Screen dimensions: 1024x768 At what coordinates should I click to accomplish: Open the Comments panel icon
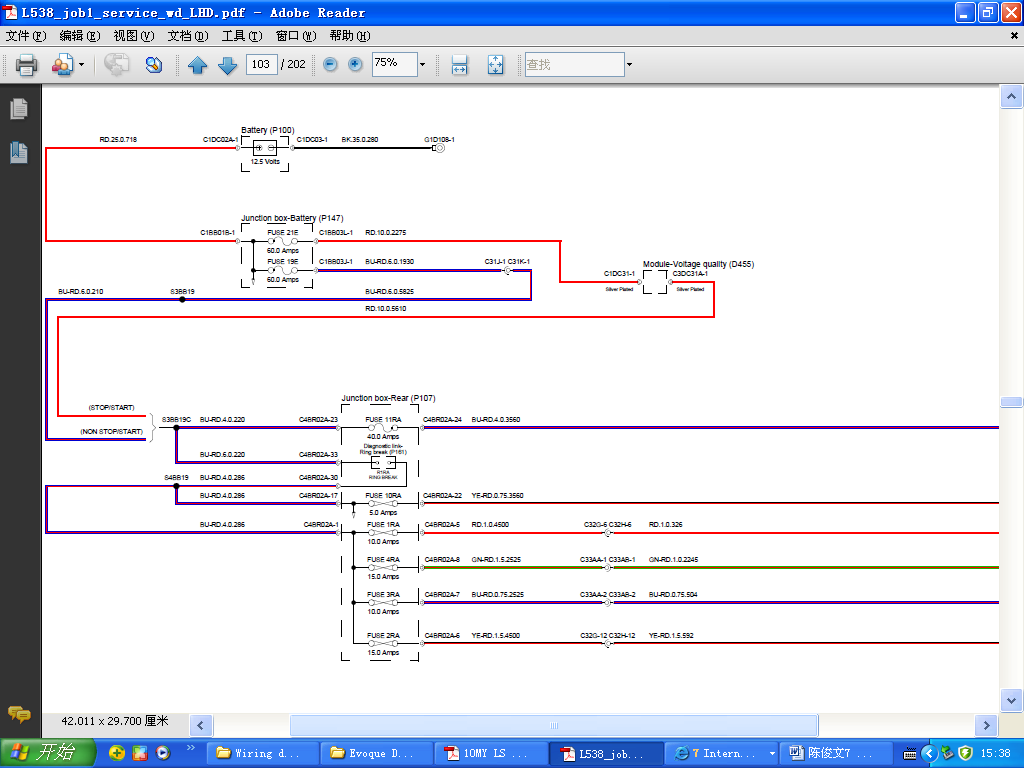tap(19, 714)
